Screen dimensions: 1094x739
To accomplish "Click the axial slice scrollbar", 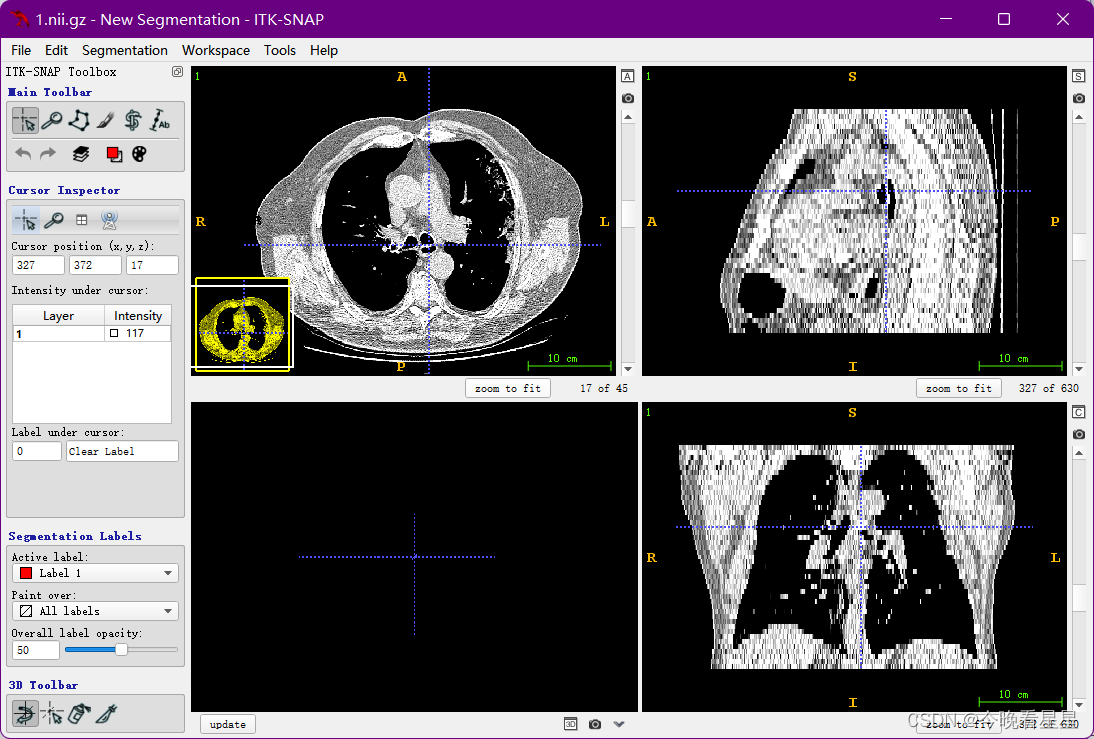I will [628, 243].
